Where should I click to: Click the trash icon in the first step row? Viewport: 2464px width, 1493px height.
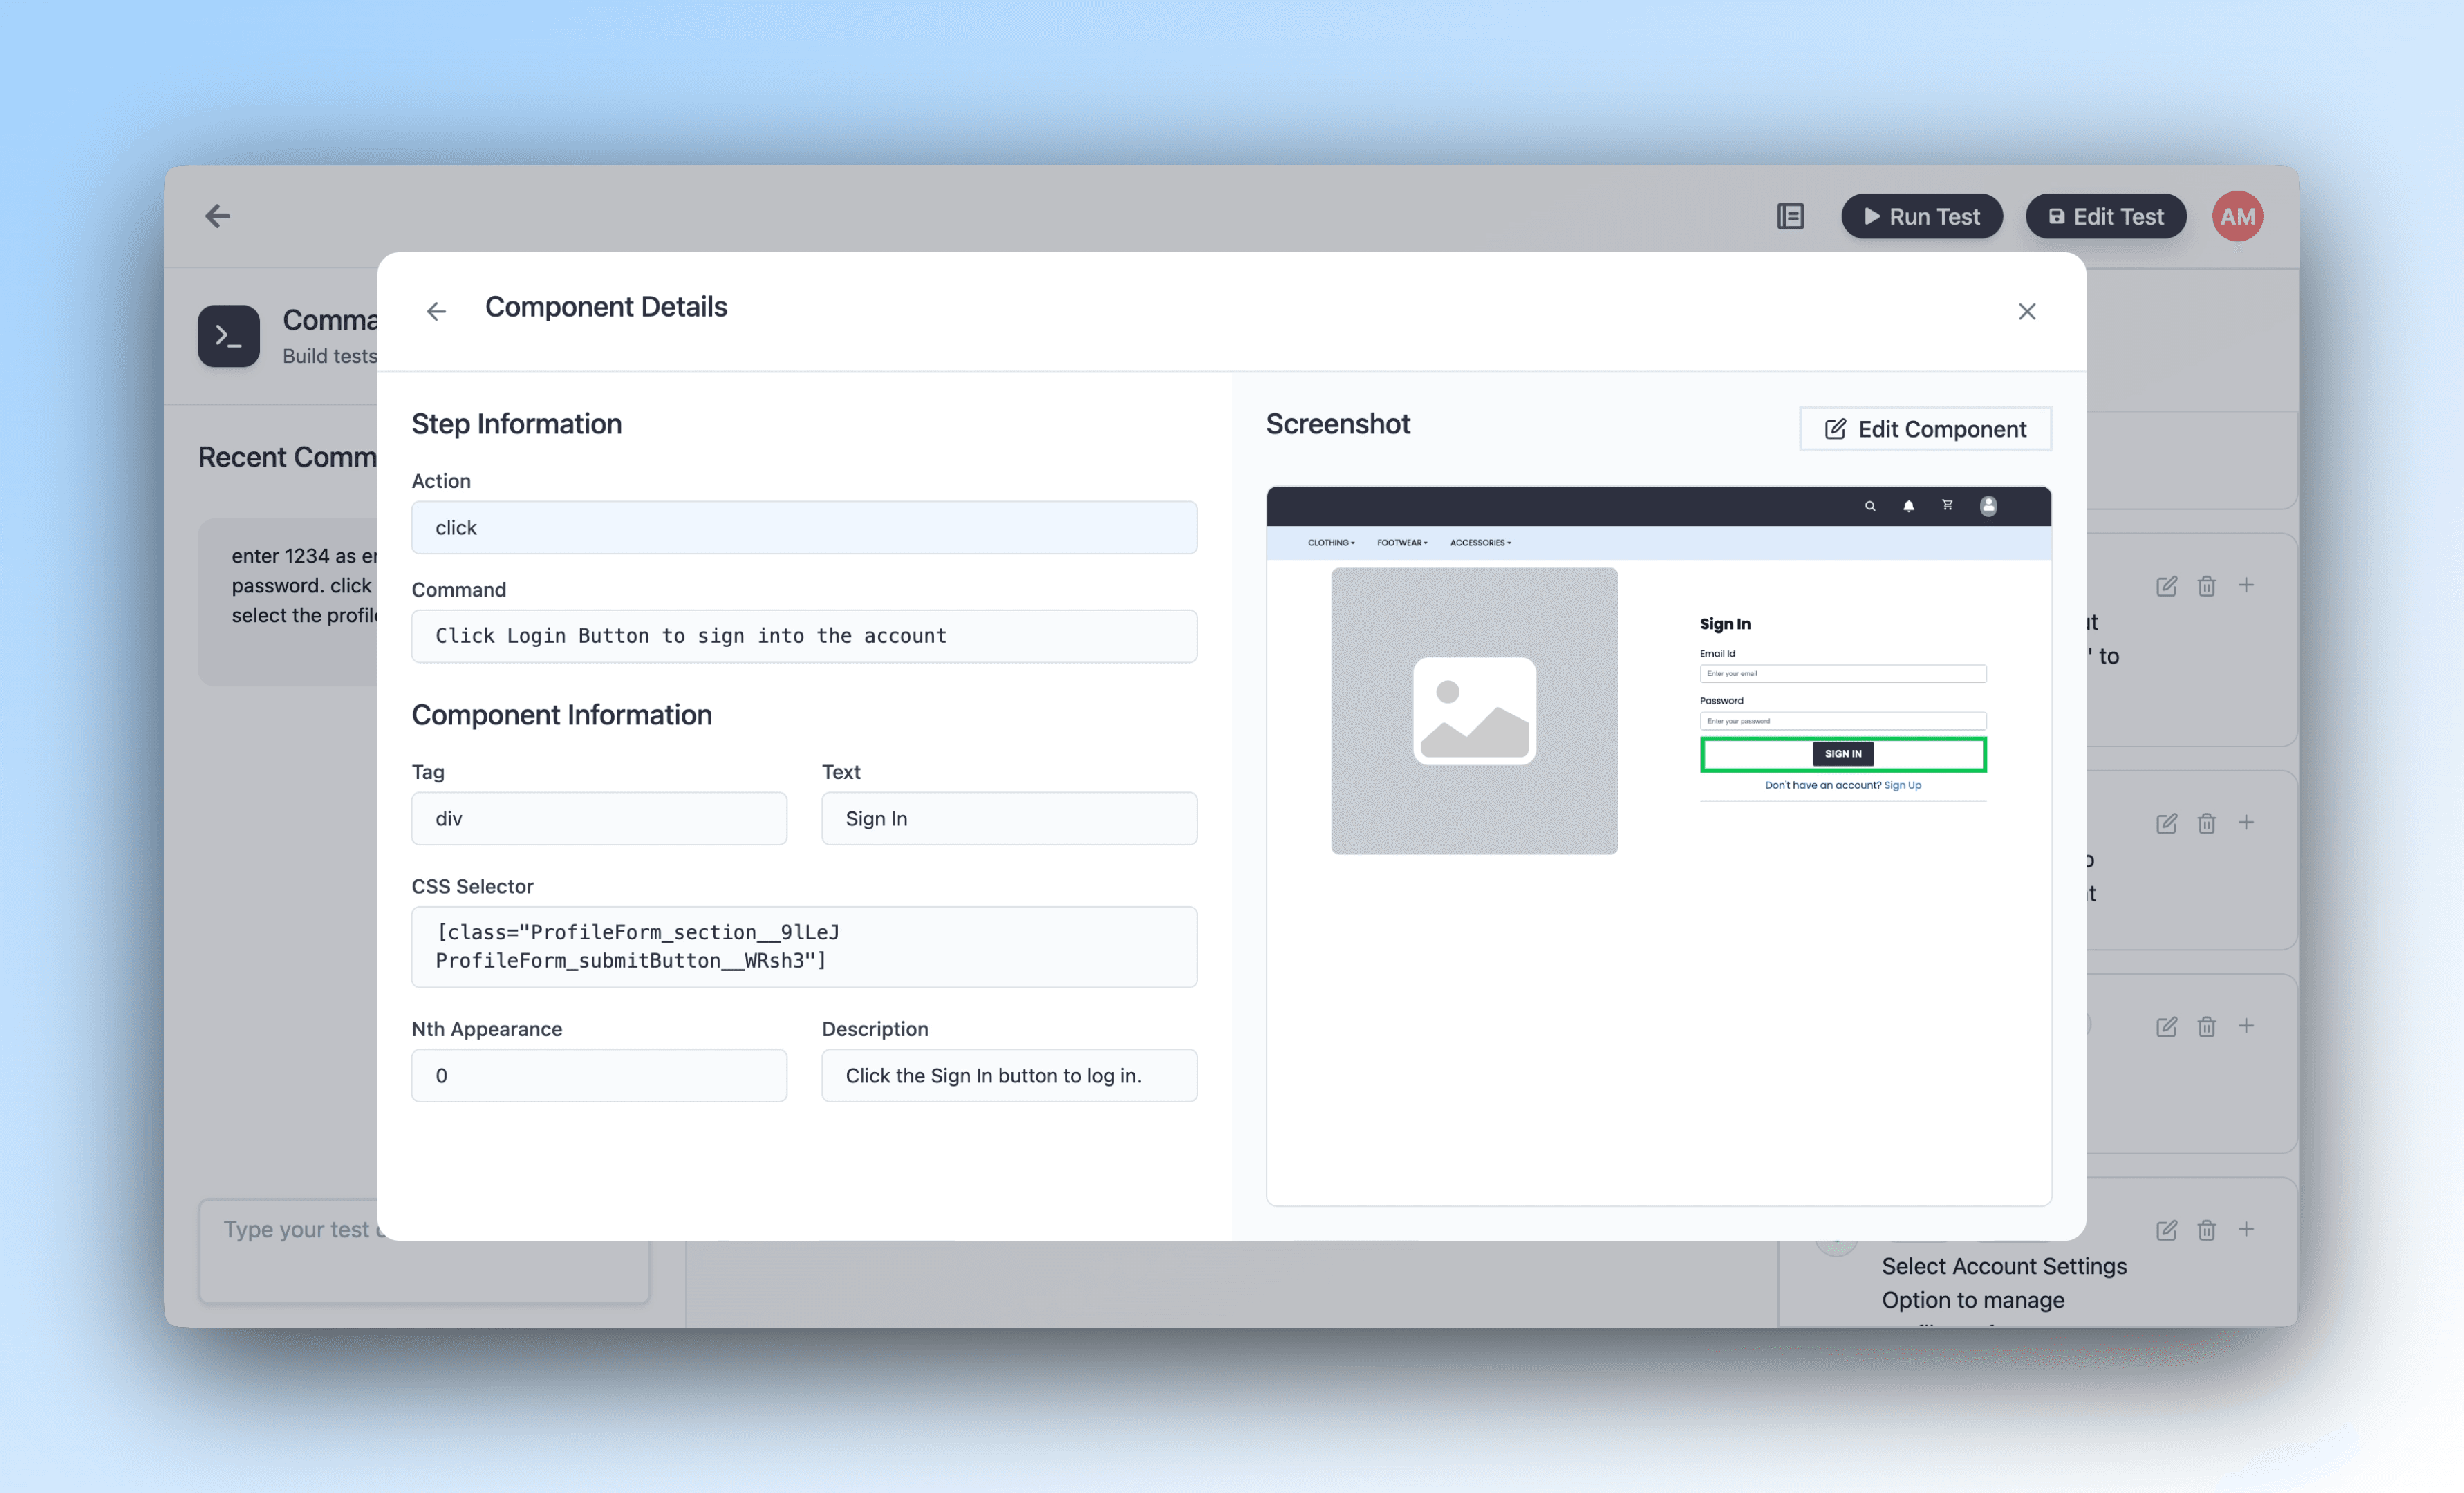[x=2206, y=586]
